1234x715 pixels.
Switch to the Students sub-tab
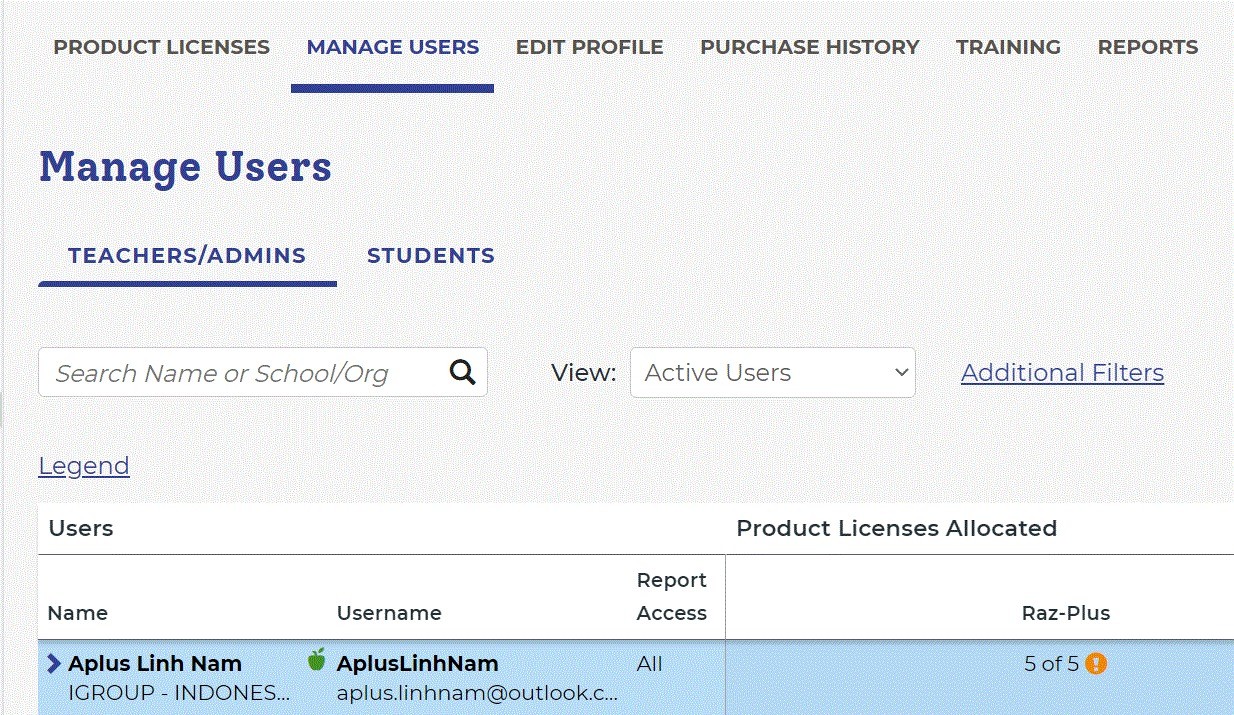point(430,256)
